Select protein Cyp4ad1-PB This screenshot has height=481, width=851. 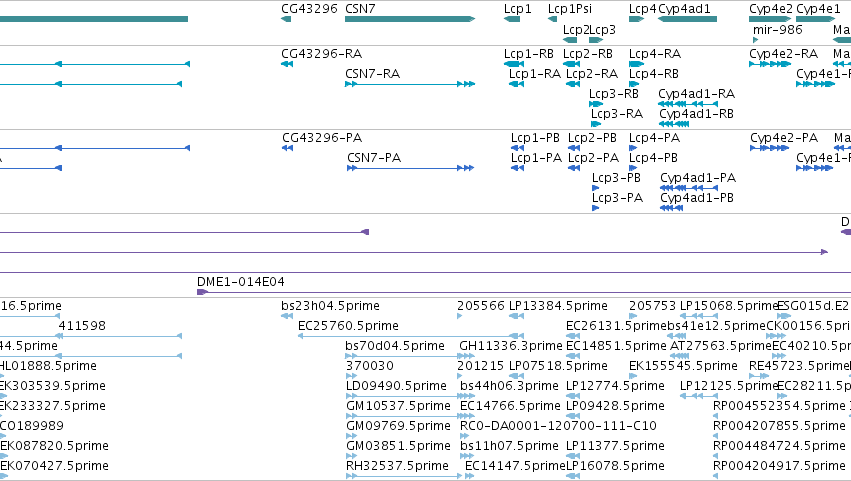coord(697,198)
